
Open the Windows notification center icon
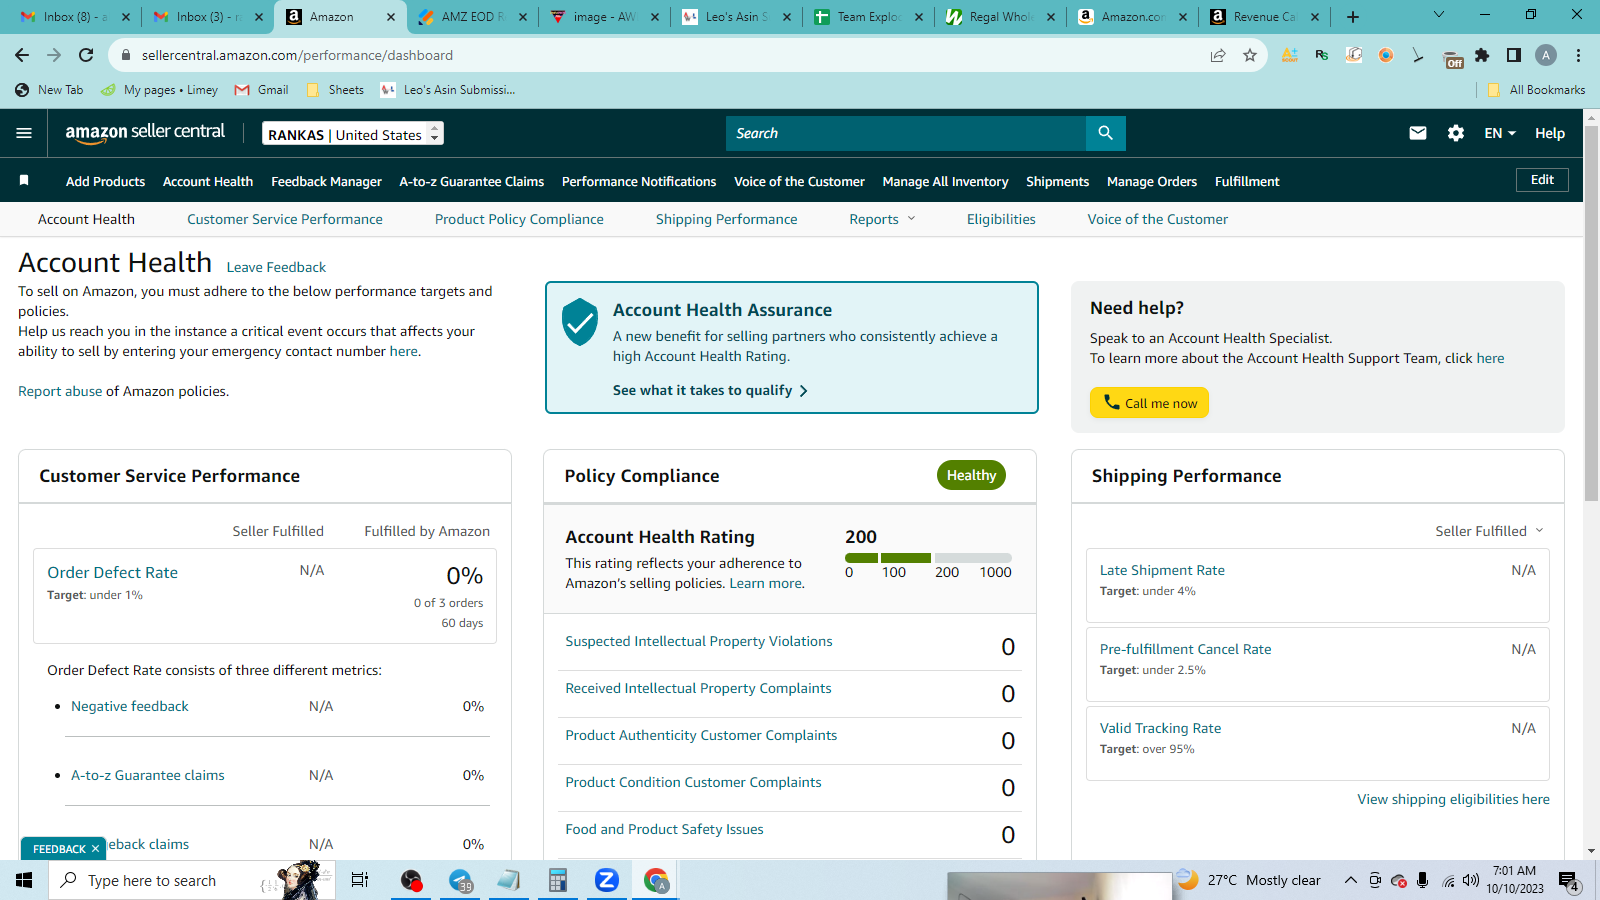[1568, 880]
